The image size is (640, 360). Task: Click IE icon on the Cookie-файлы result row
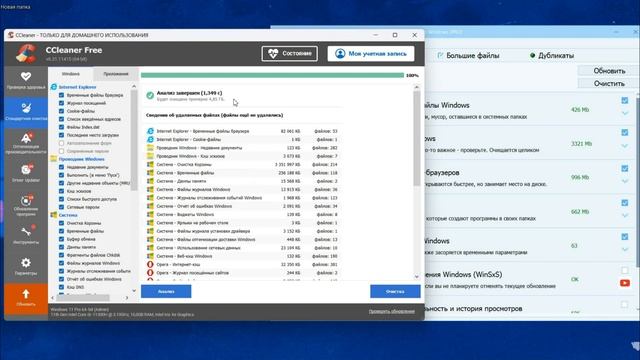coord(150,139)
